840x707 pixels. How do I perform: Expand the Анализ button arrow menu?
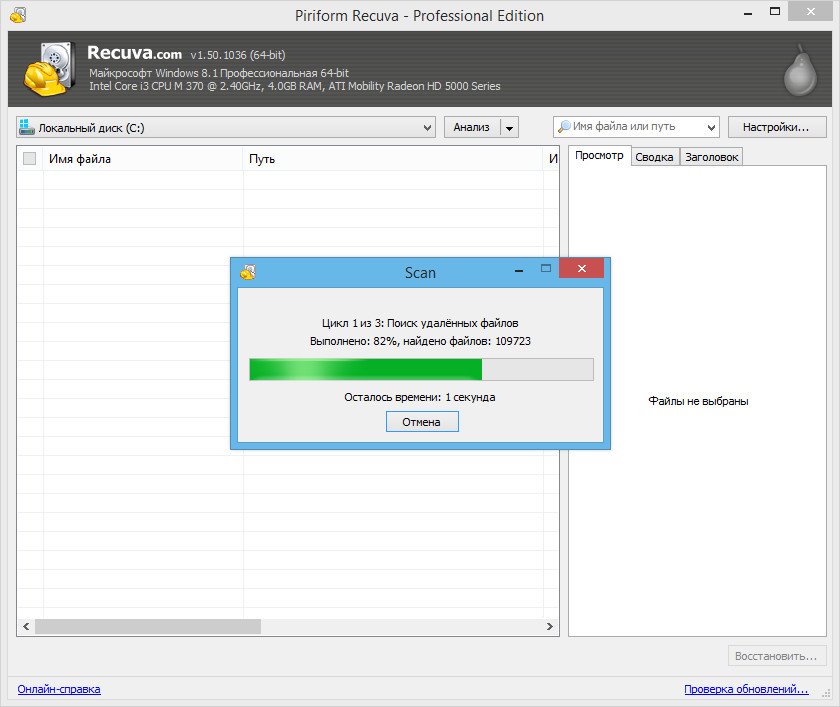(509, 127)
